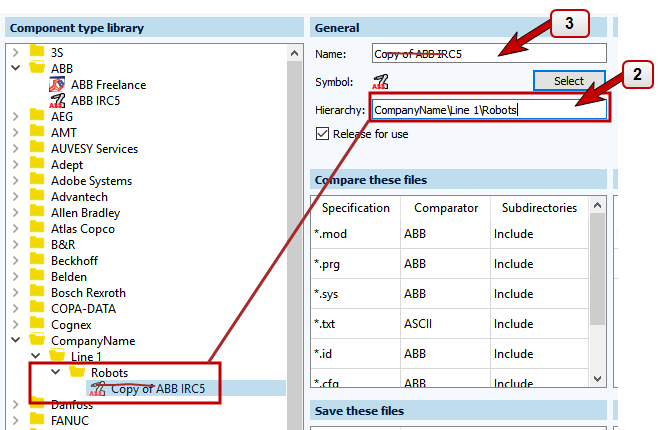The height and width of the screenshot is (430, 663).
Task: Click the Belden folder icon
Action: point(37,276)
